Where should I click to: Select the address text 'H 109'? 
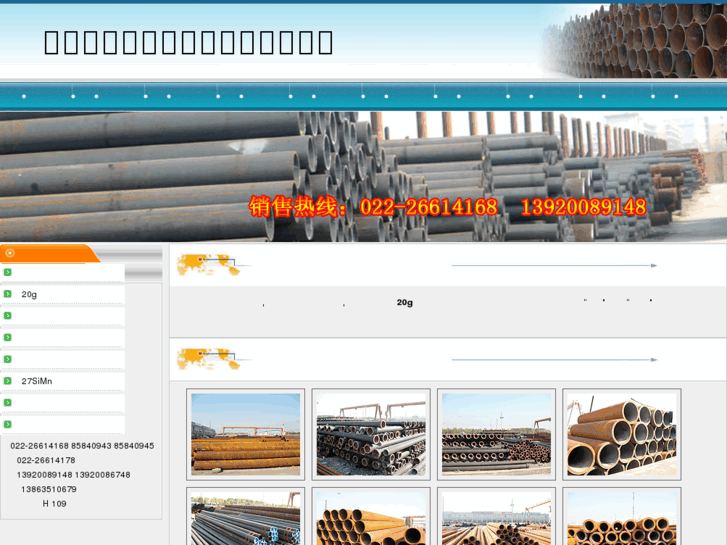click(x=54, y=503)
